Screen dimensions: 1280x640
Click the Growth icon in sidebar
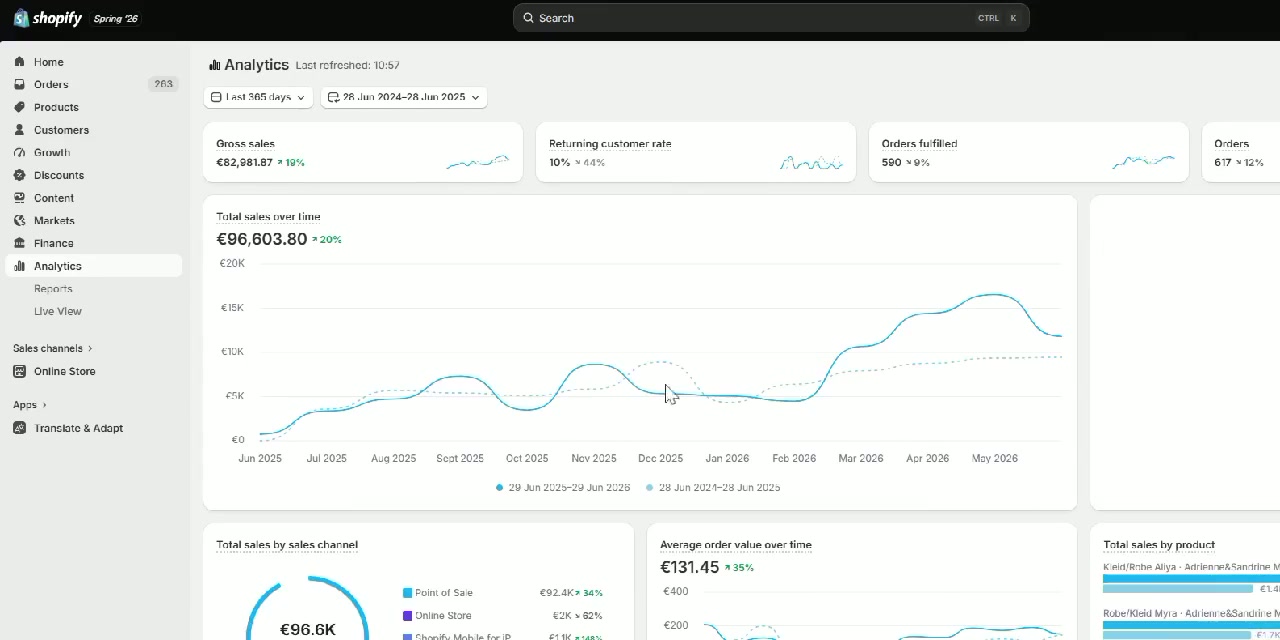point(19,153)
